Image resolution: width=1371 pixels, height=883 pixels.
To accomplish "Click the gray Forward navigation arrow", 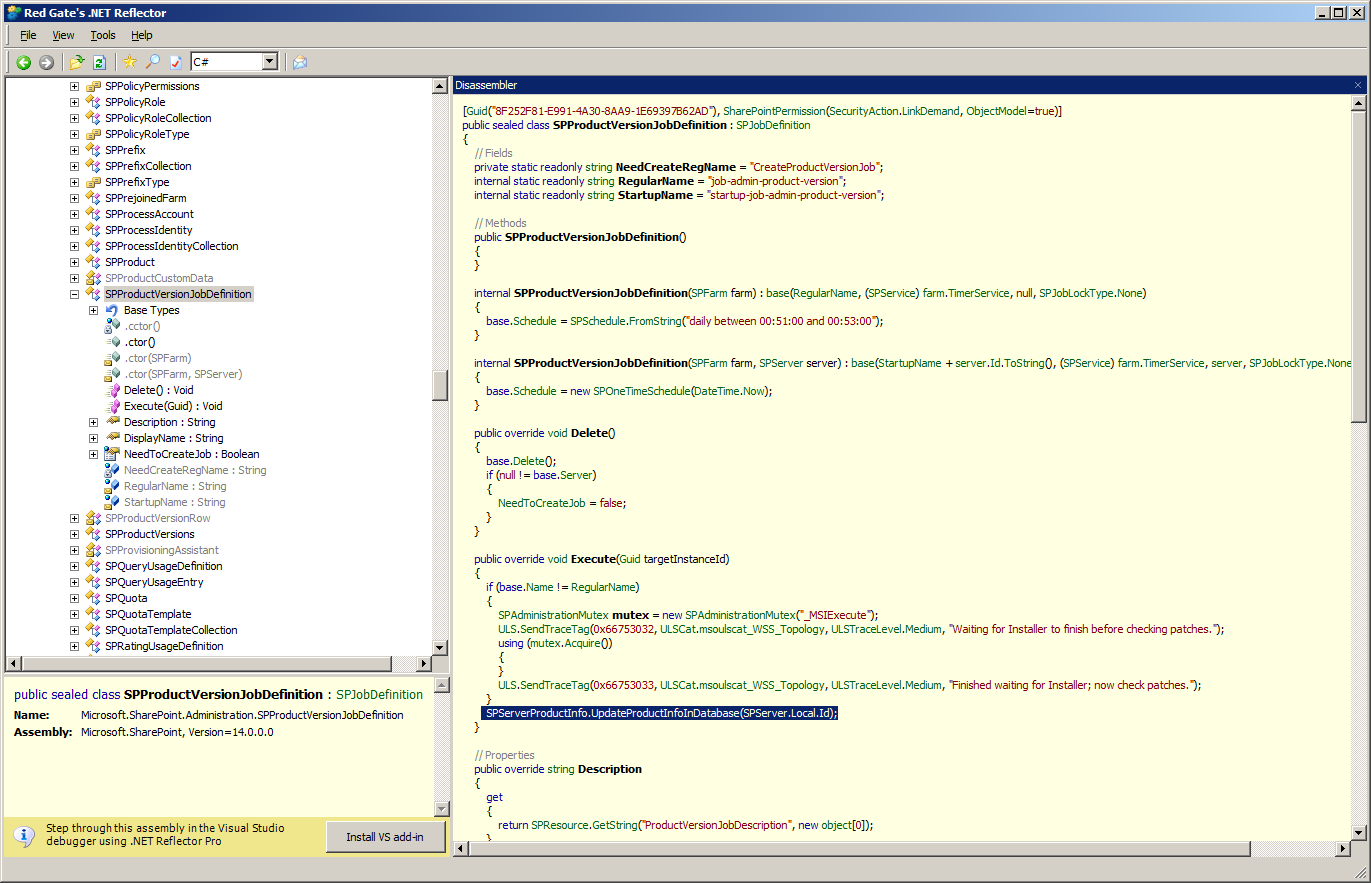I will point(46,62).
